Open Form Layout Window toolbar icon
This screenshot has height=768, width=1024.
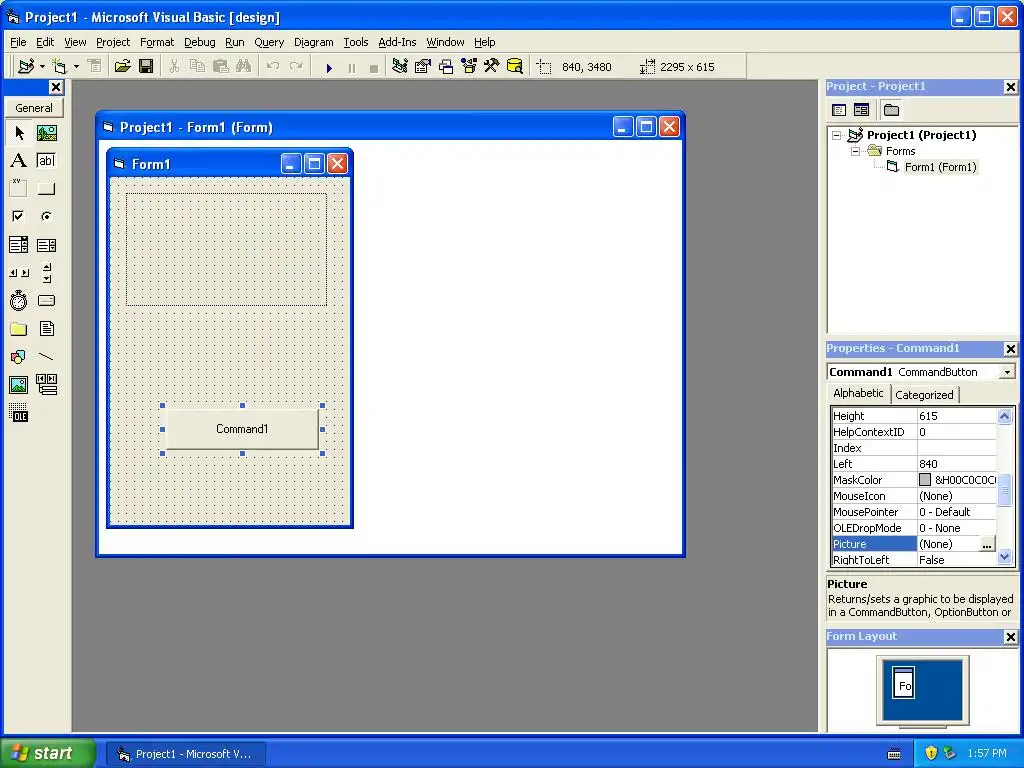click(x=446, y=66)
